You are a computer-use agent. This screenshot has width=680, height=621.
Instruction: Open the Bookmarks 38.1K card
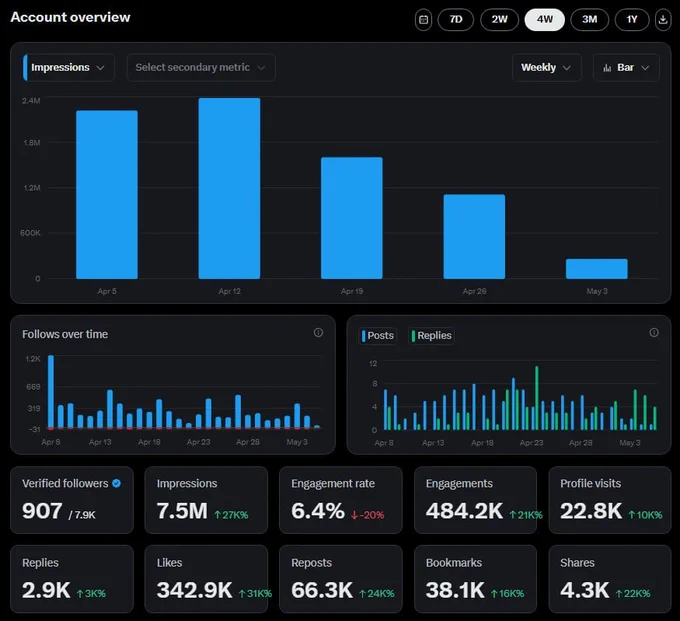click(476, 579)
